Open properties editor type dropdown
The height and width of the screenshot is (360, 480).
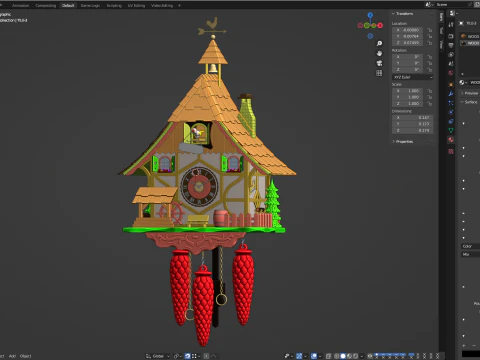coord(454,13)
